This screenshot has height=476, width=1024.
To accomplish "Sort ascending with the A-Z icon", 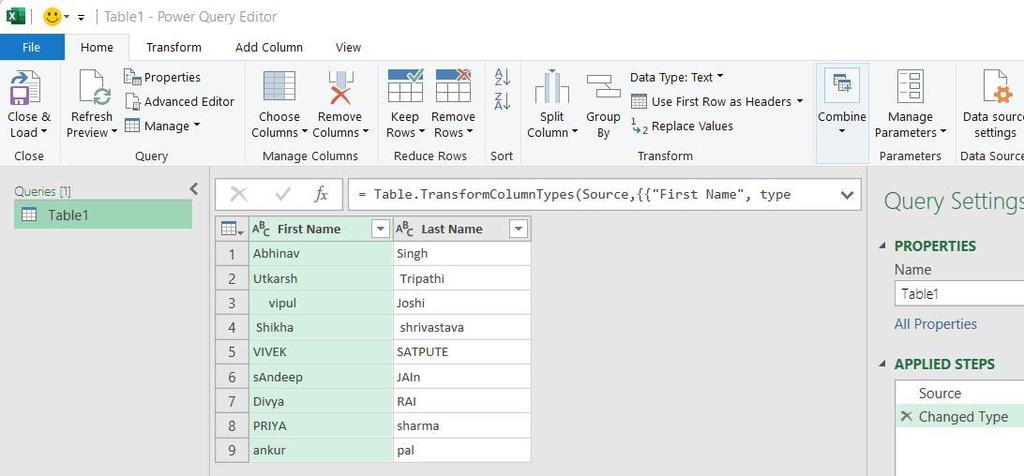I will tap(502, 77).
